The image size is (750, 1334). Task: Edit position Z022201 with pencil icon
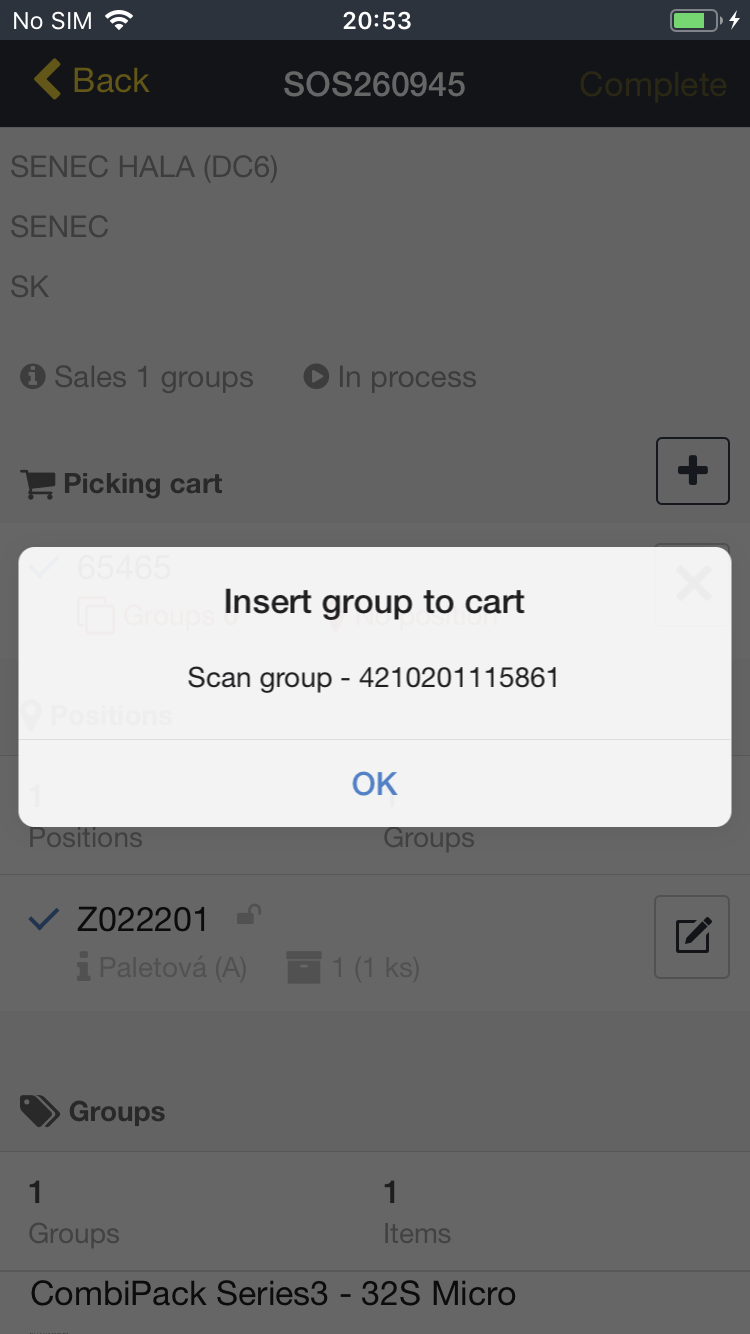(x=692, y=937)
